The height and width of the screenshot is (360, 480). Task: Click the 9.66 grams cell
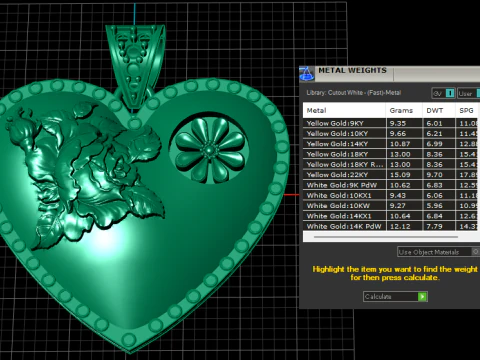click(x=404, y=134)
